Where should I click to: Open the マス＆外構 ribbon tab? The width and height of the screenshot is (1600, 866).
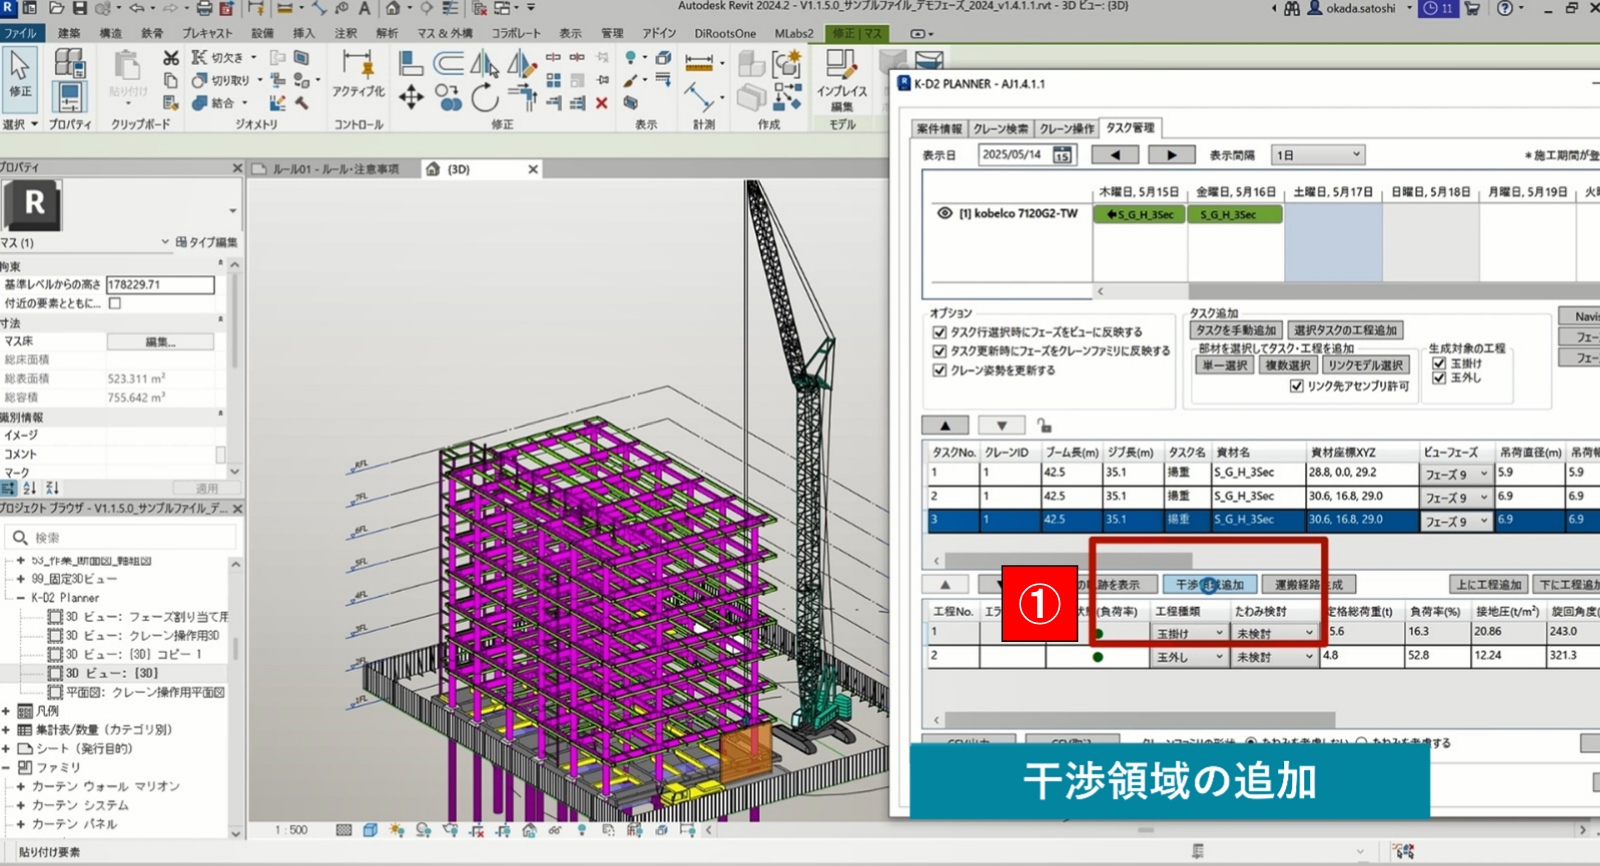click(x=445, y=33)
